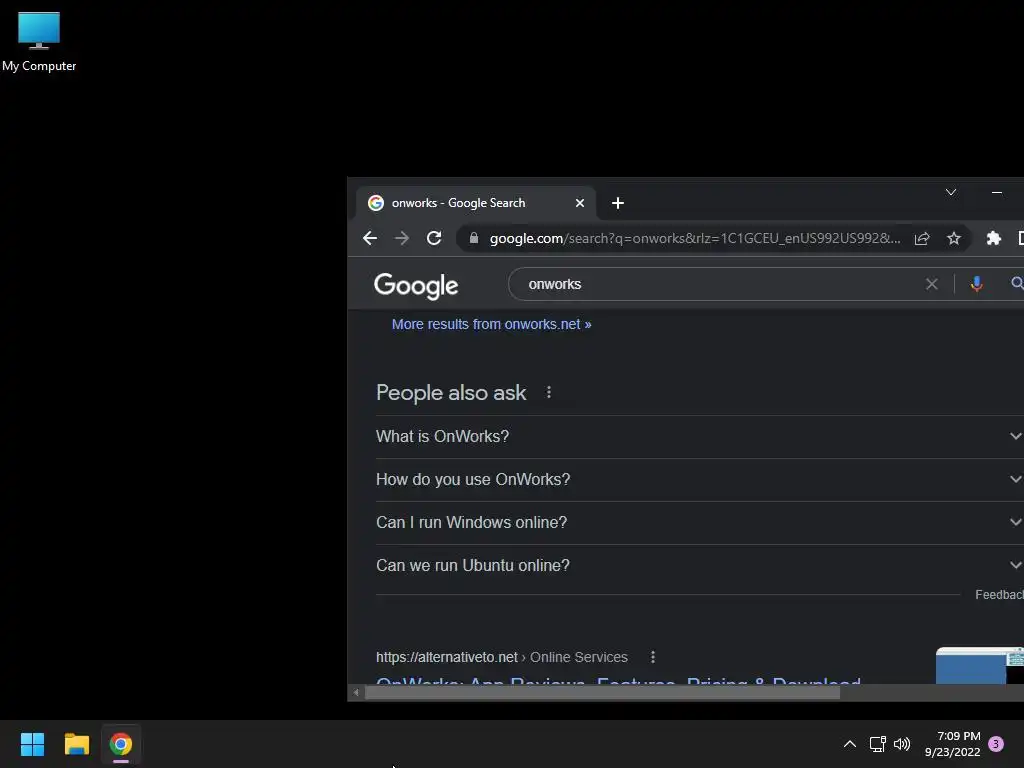Open File Explorer from taskbar

pos(76,744)
